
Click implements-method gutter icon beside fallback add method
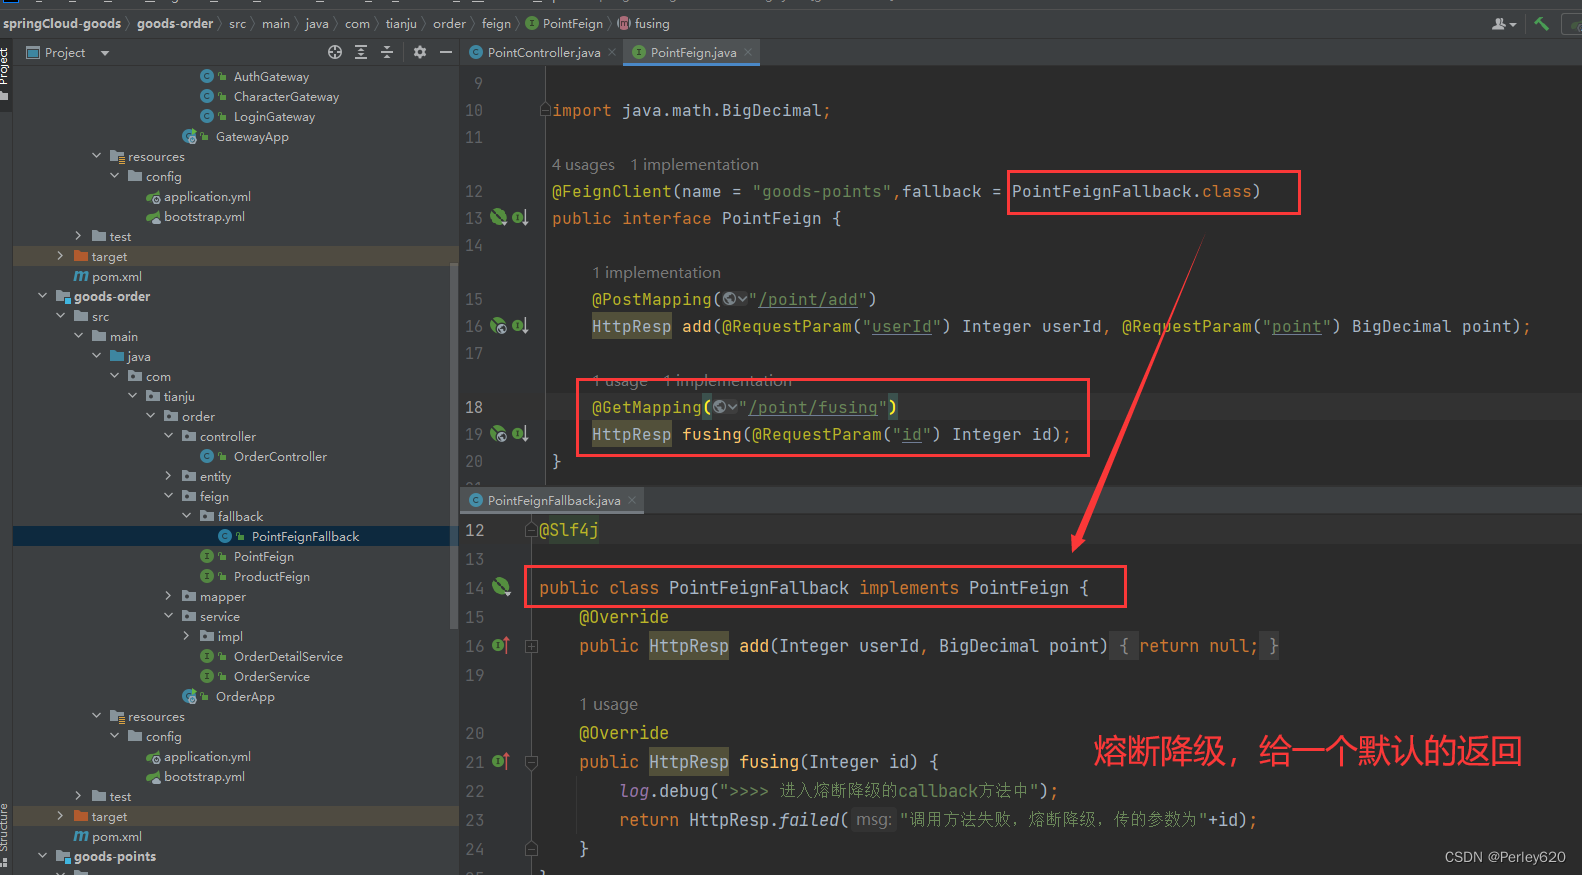coord(502,645)
